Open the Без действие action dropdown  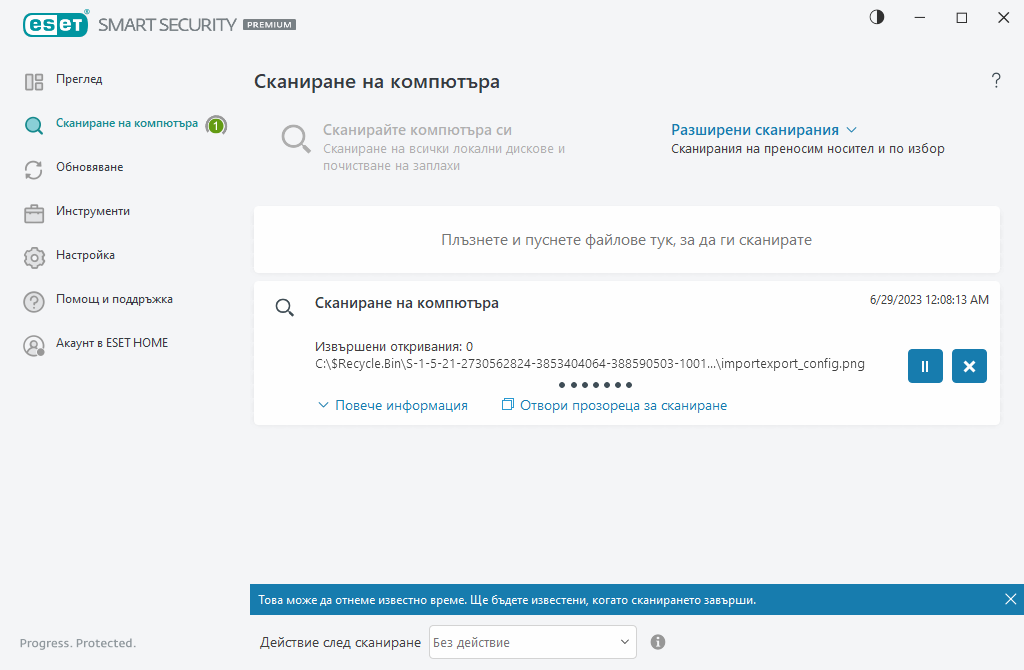(532, 642)
